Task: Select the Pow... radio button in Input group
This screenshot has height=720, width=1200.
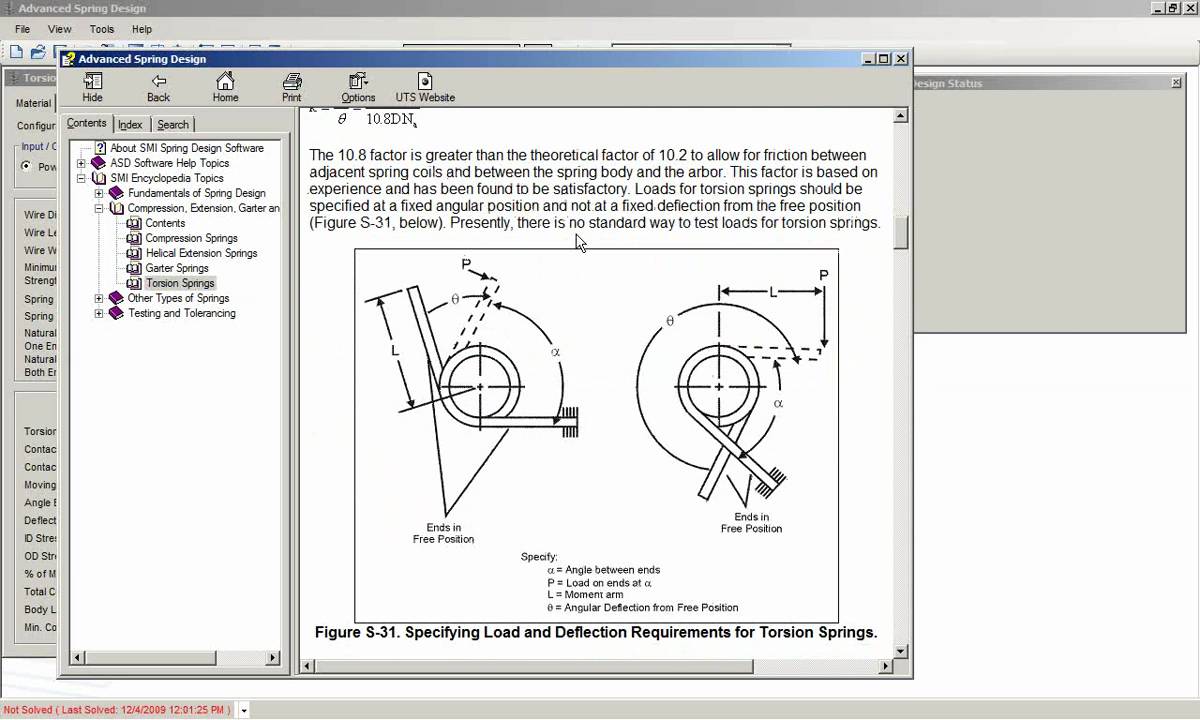Action: pyautogui.click(x=27, y=167)
